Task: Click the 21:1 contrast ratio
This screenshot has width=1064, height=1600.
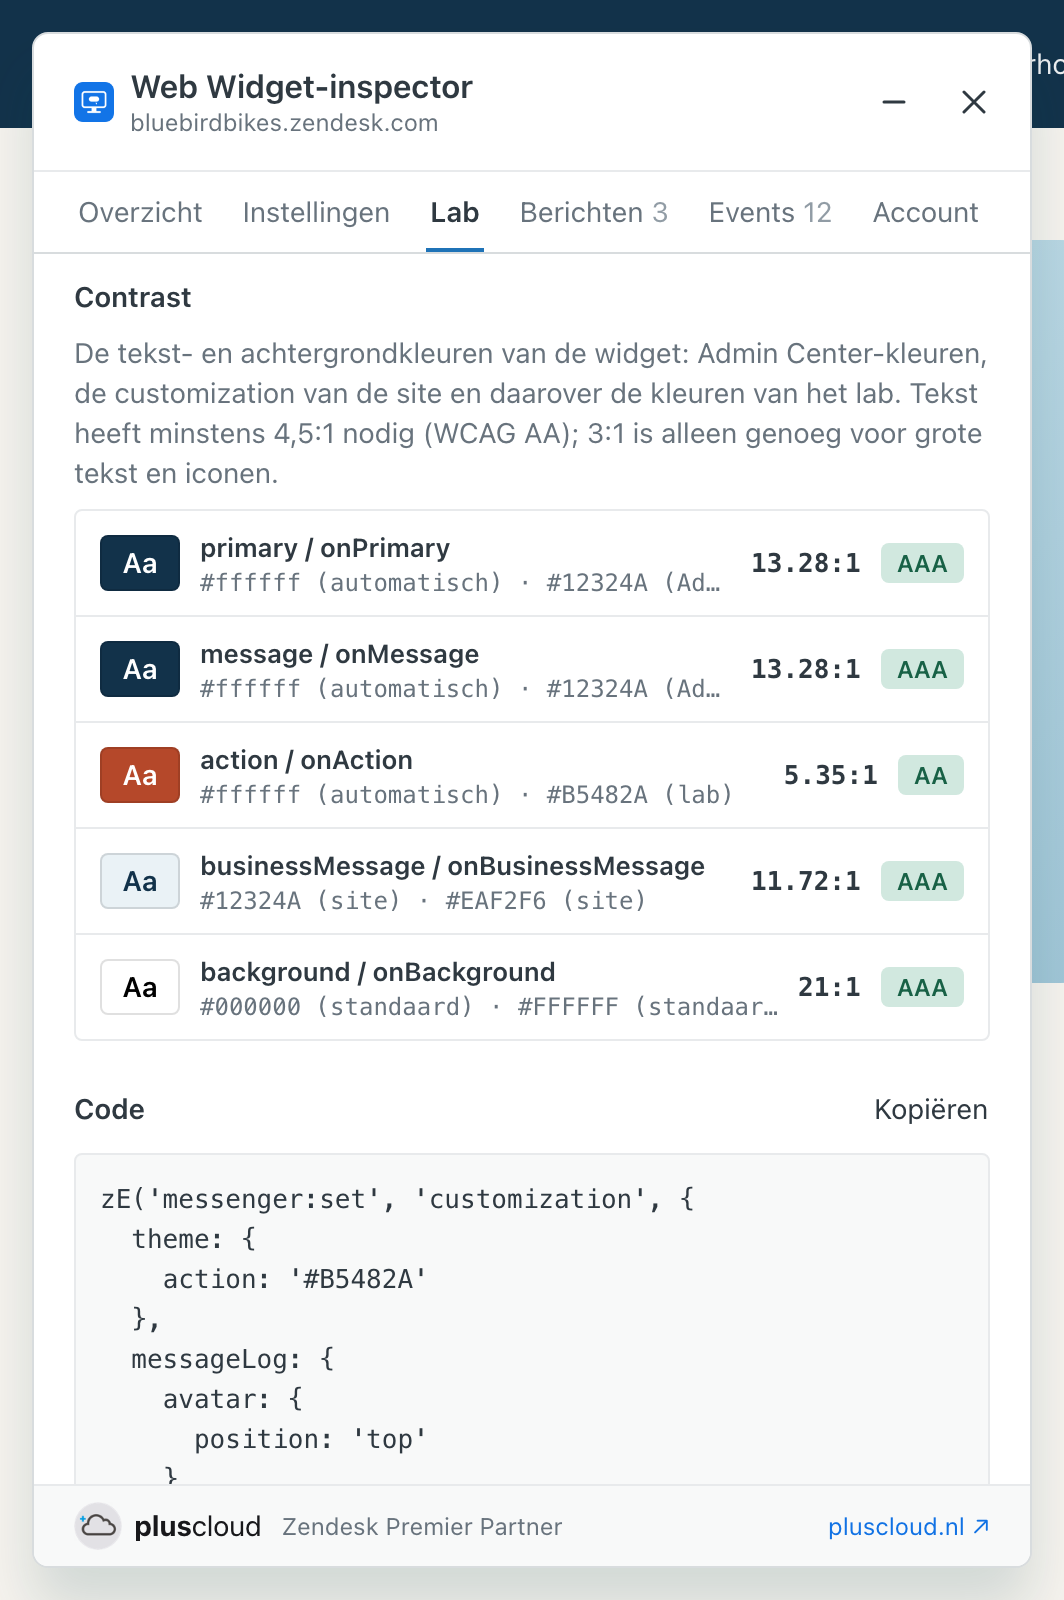Action: point(829,987)
